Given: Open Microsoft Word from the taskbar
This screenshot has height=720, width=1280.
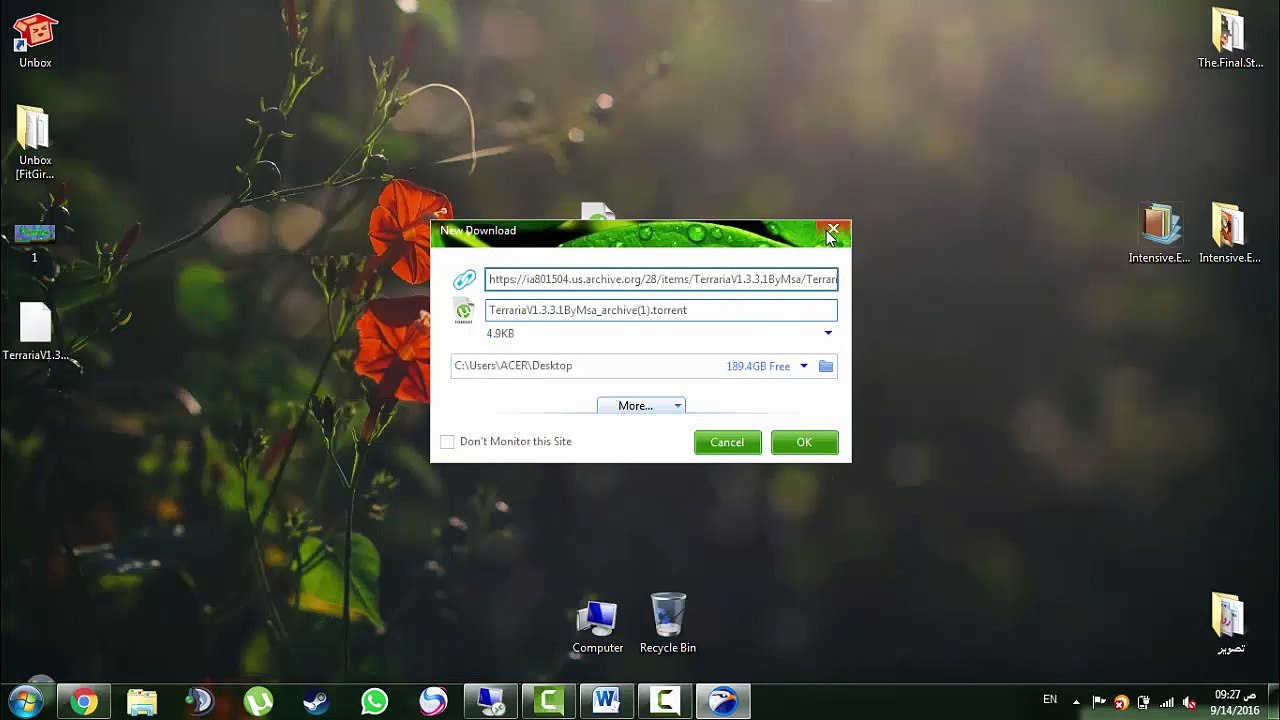Looking at the screenshot, I should (x=606, y=701).
